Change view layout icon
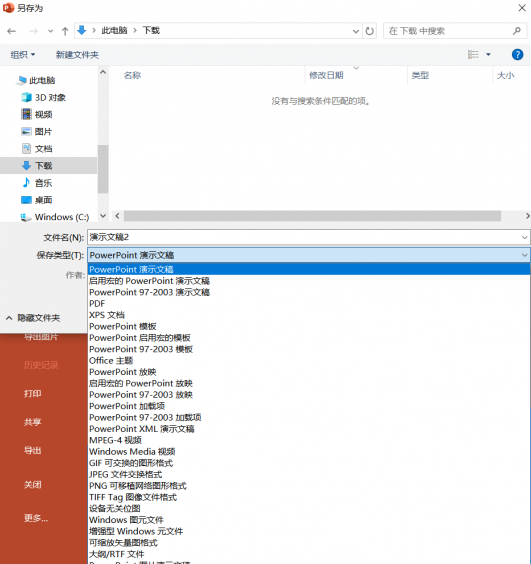The width and height of the screenshot is (531, 564). pyautogui.click(x=473, y=55)
